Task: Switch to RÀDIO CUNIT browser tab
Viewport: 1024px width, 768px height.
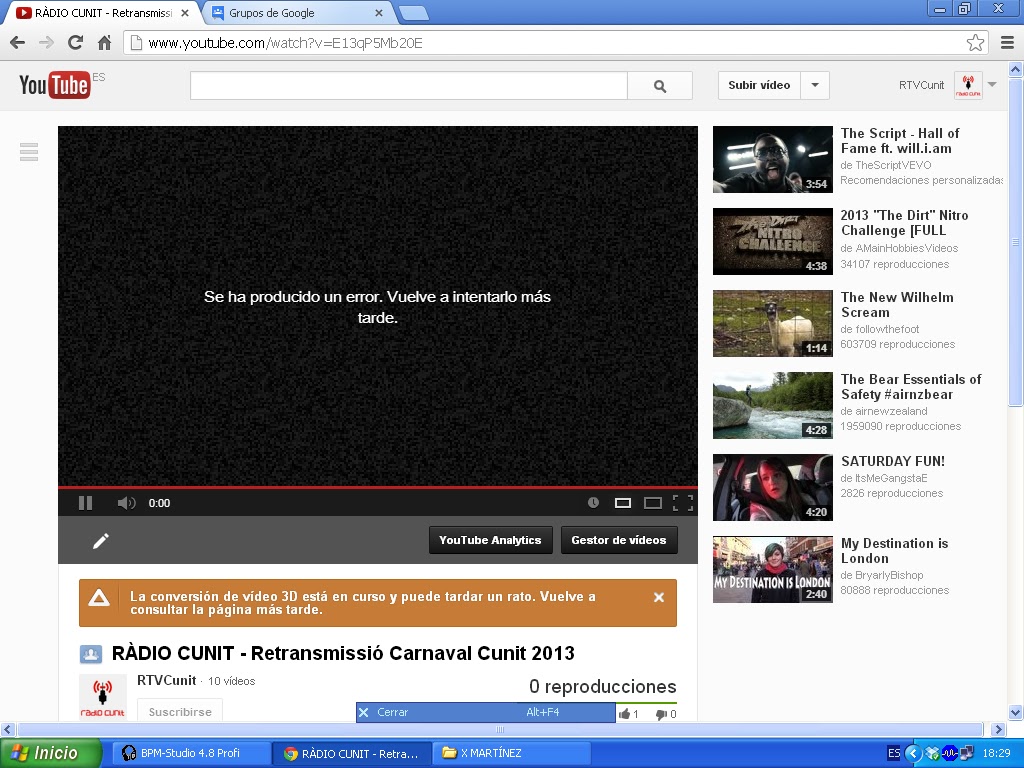Action: (102, 12)
